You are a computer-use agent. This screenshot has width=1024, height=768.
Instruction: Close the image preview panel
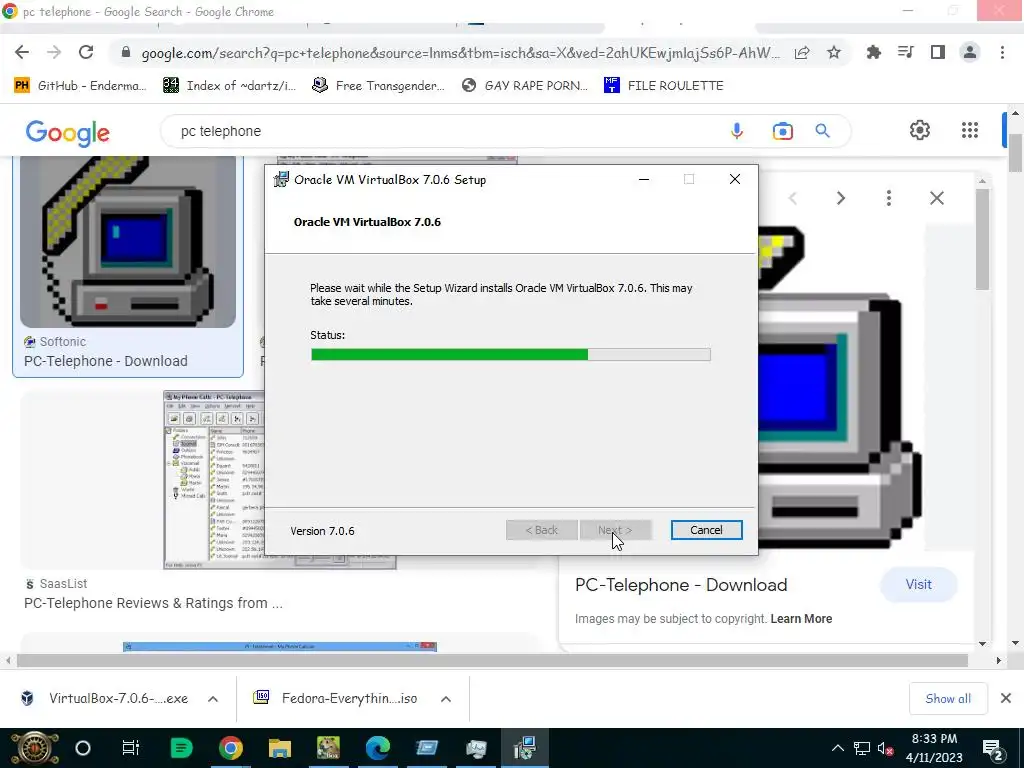pos(937,198)
